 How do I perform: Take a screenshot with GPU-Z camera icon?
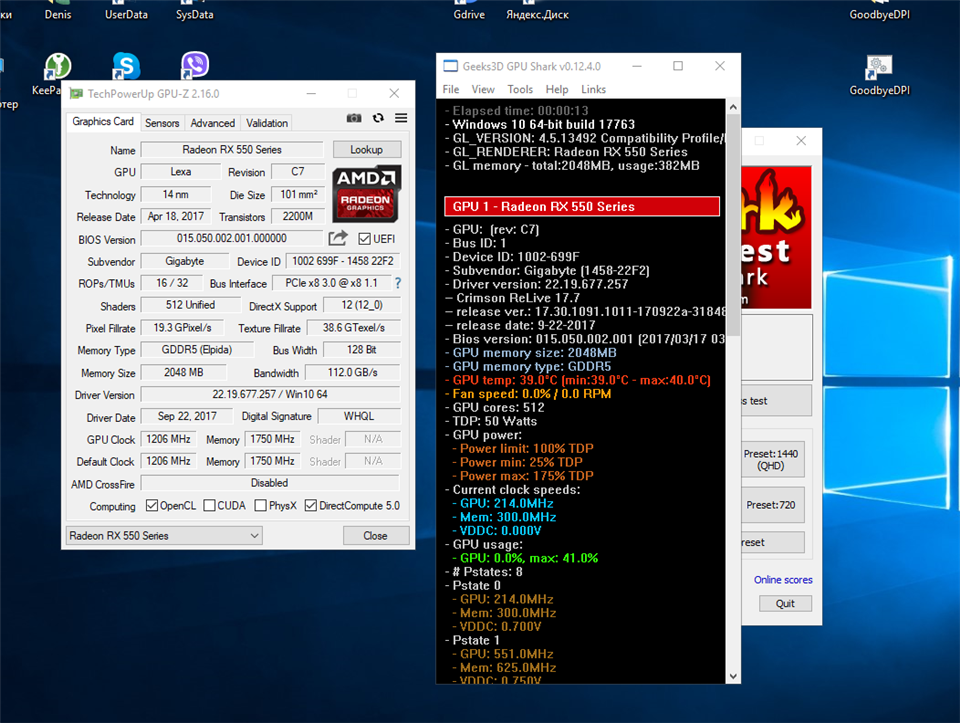click(354, 118)
